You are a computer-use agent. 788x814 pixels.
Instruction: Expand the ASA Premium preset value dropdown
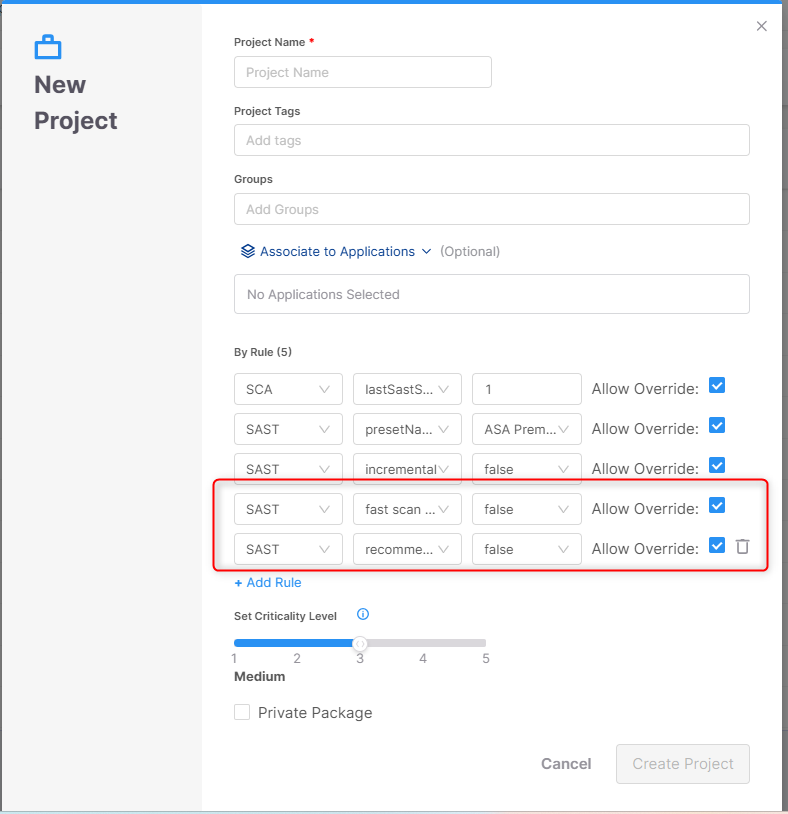click(x=526, y=429)
